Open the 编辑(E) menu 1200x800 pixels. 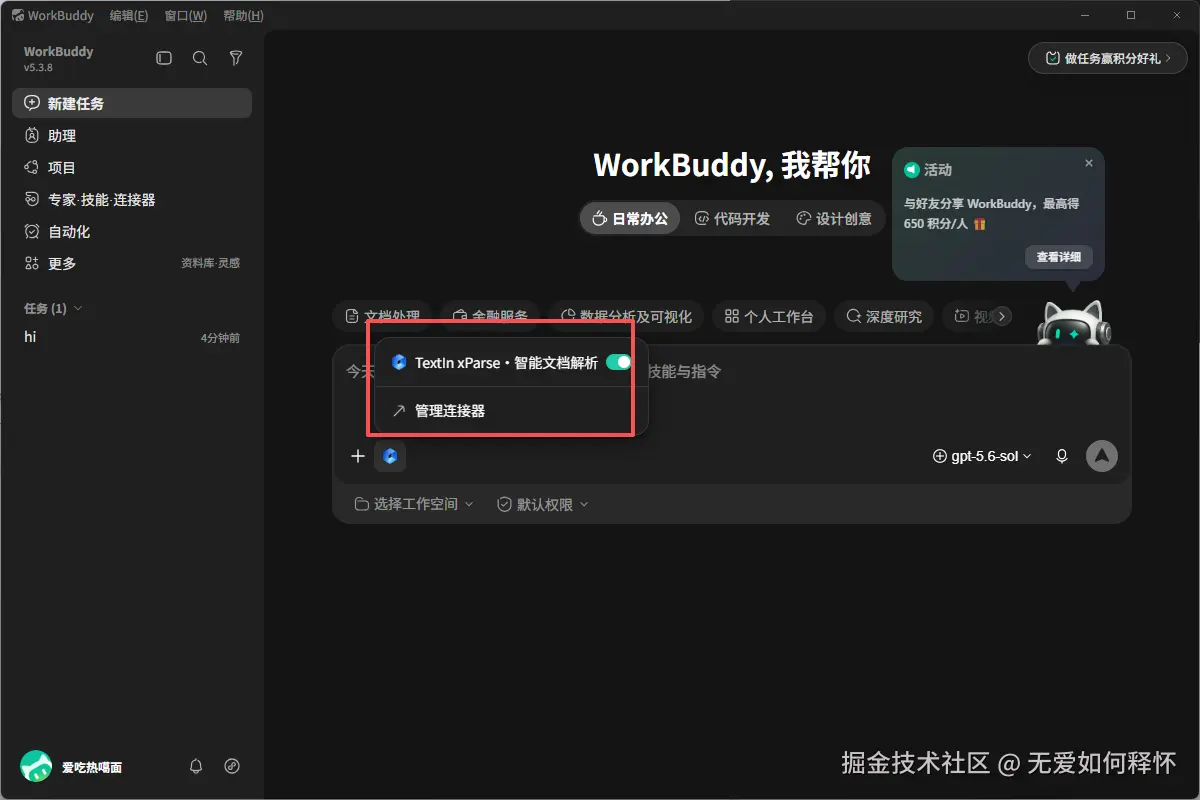[x=129, y=15]
